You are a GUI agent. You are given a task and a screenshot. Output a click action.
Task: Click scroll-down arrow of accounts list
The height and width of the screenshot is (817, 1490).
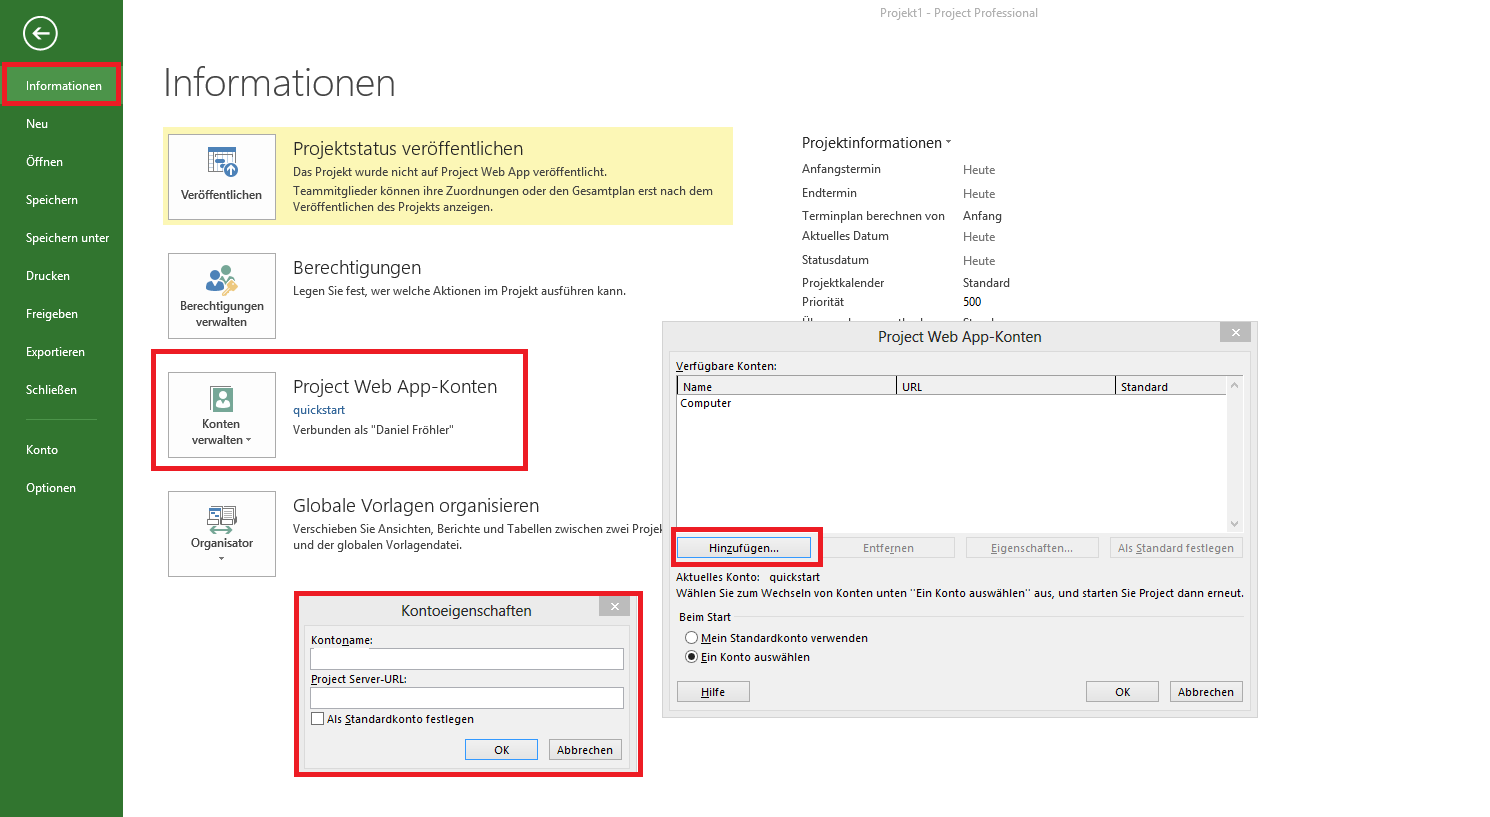tap(1234, 524)
